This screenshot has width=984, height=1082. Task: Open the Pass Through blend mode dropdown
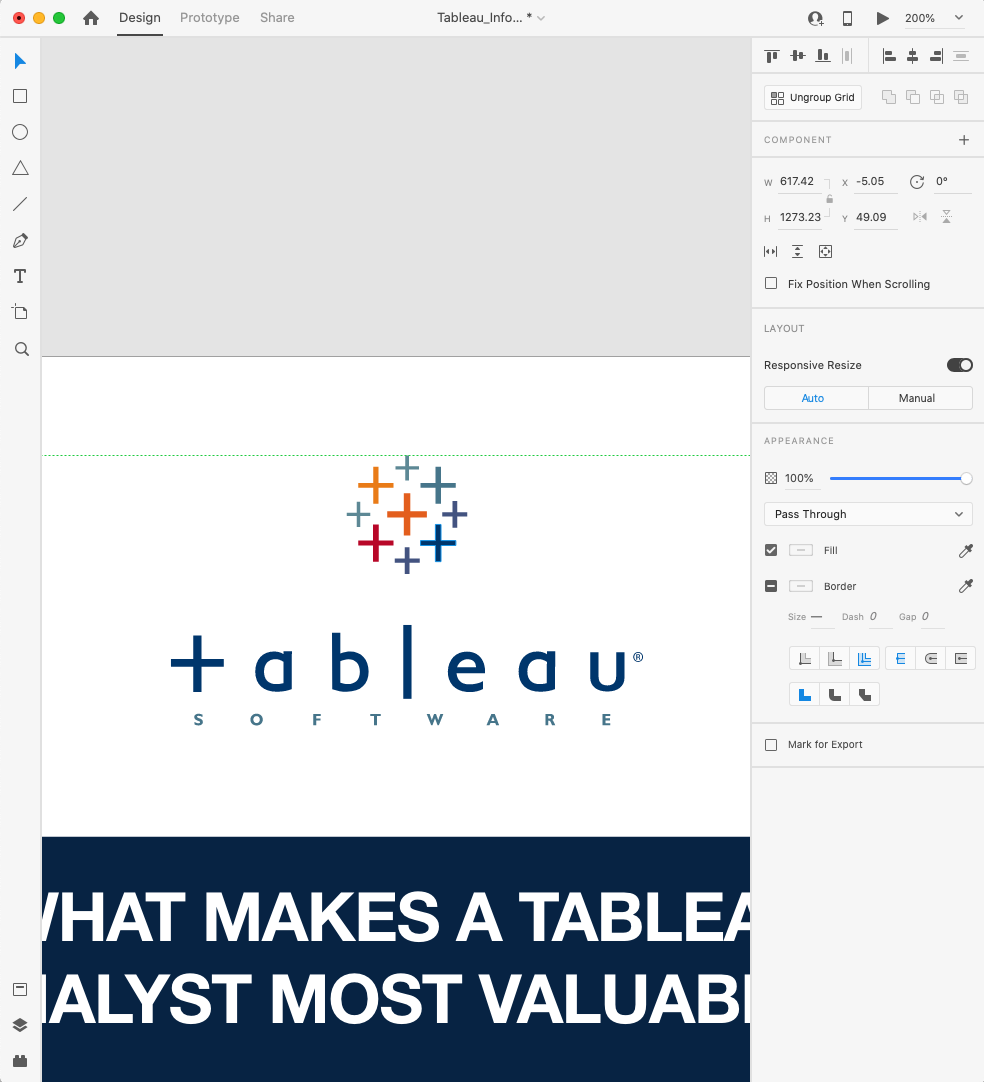pos(868,514)
